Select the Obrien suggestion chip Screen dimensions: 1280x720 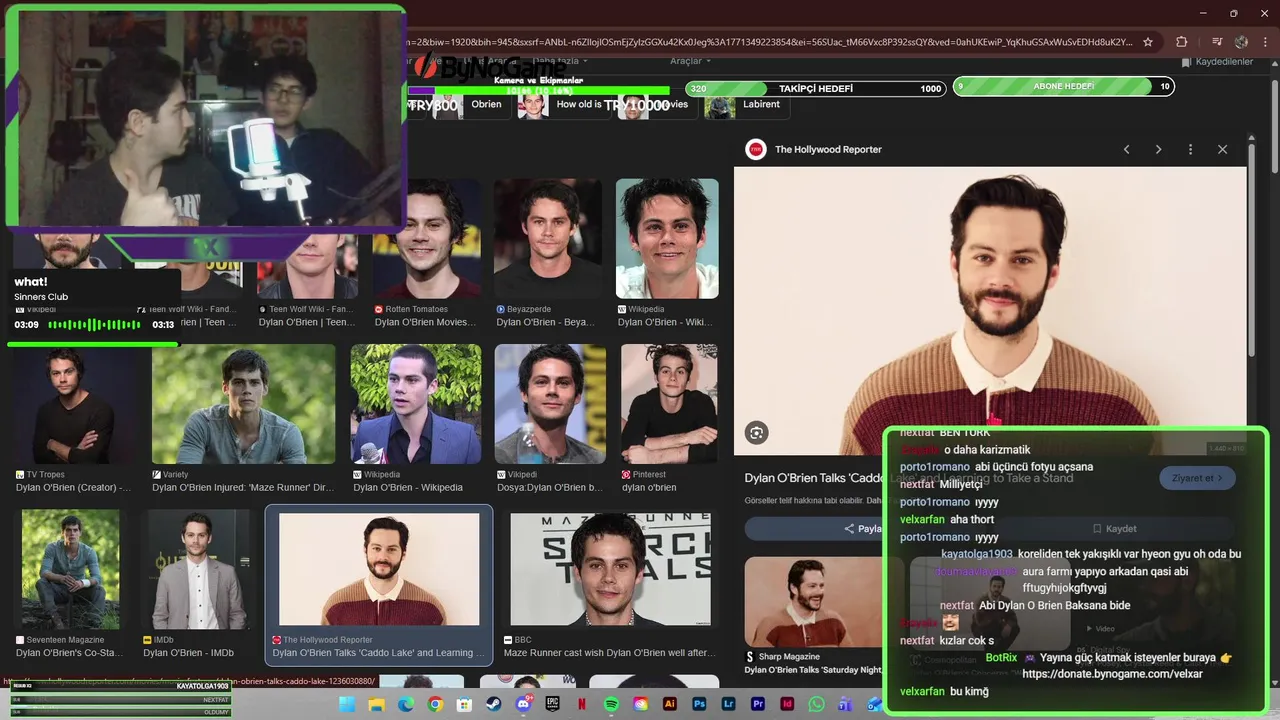[x=470, y=105]
